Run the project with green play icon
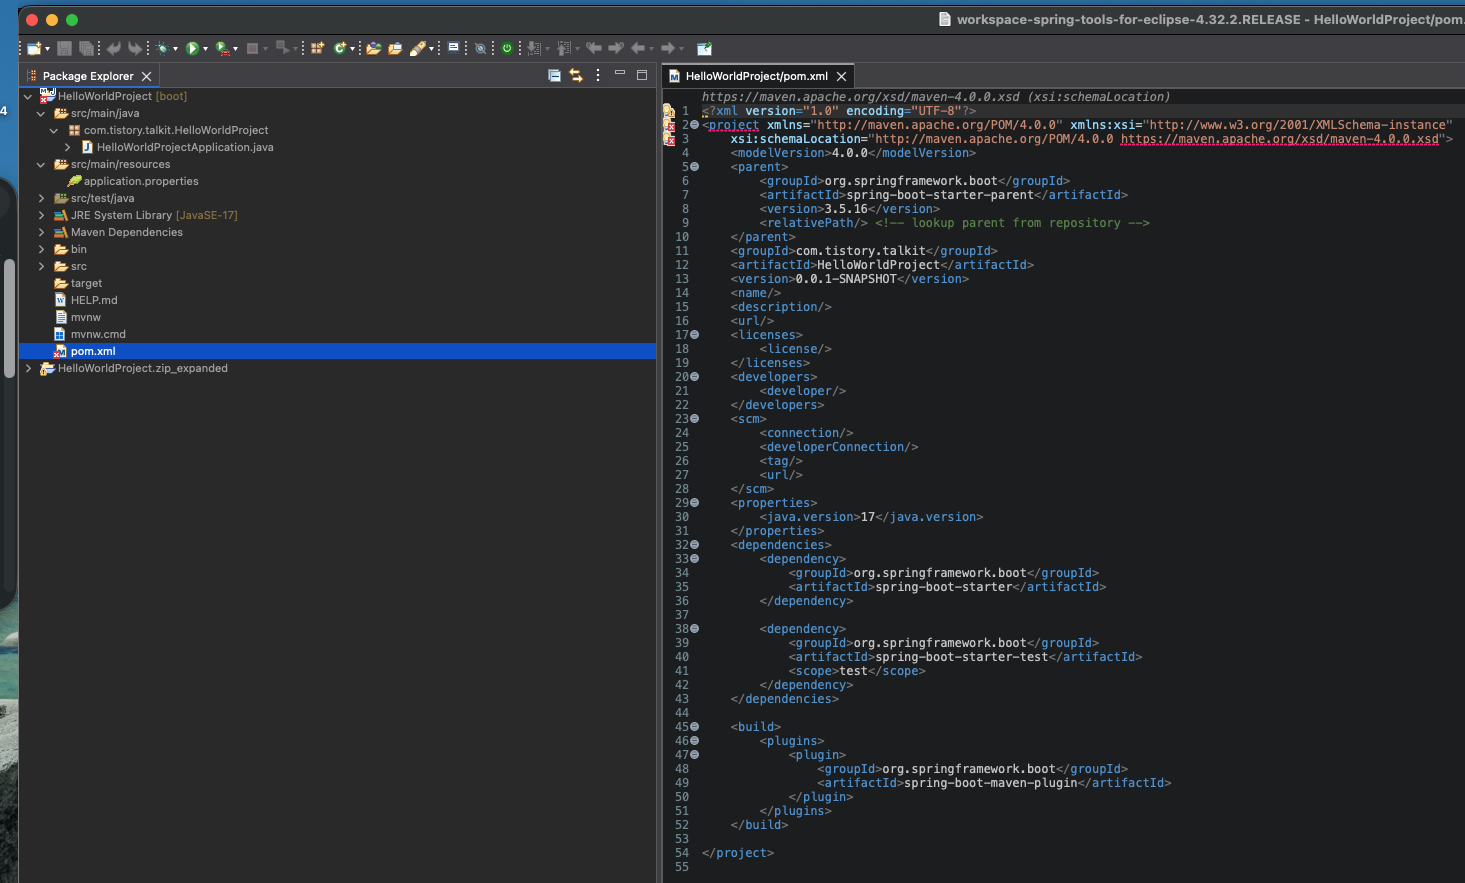 pos(192,48)
